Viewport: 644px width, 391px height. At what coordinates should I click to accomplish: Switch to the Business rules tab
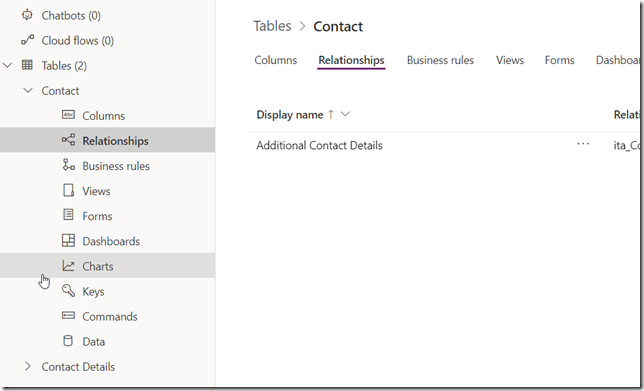(440, 60)
